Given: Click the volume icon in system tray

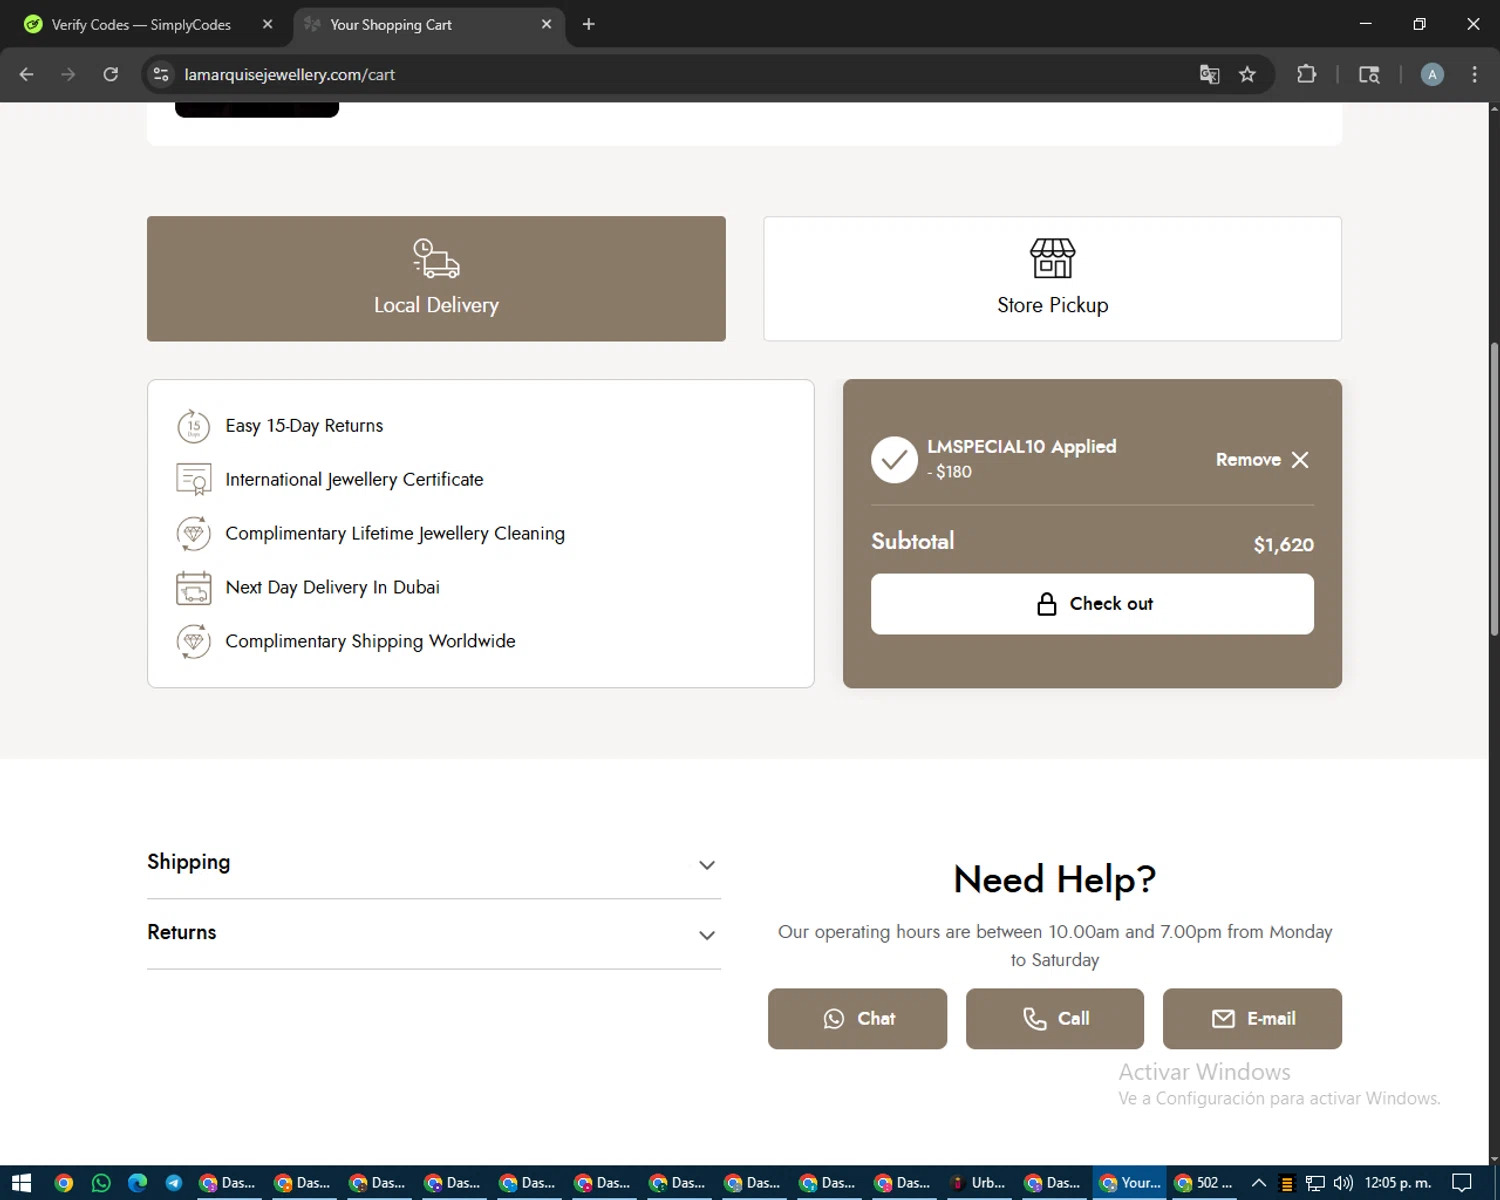Looking at the screenshot, I should 1343,1183.
